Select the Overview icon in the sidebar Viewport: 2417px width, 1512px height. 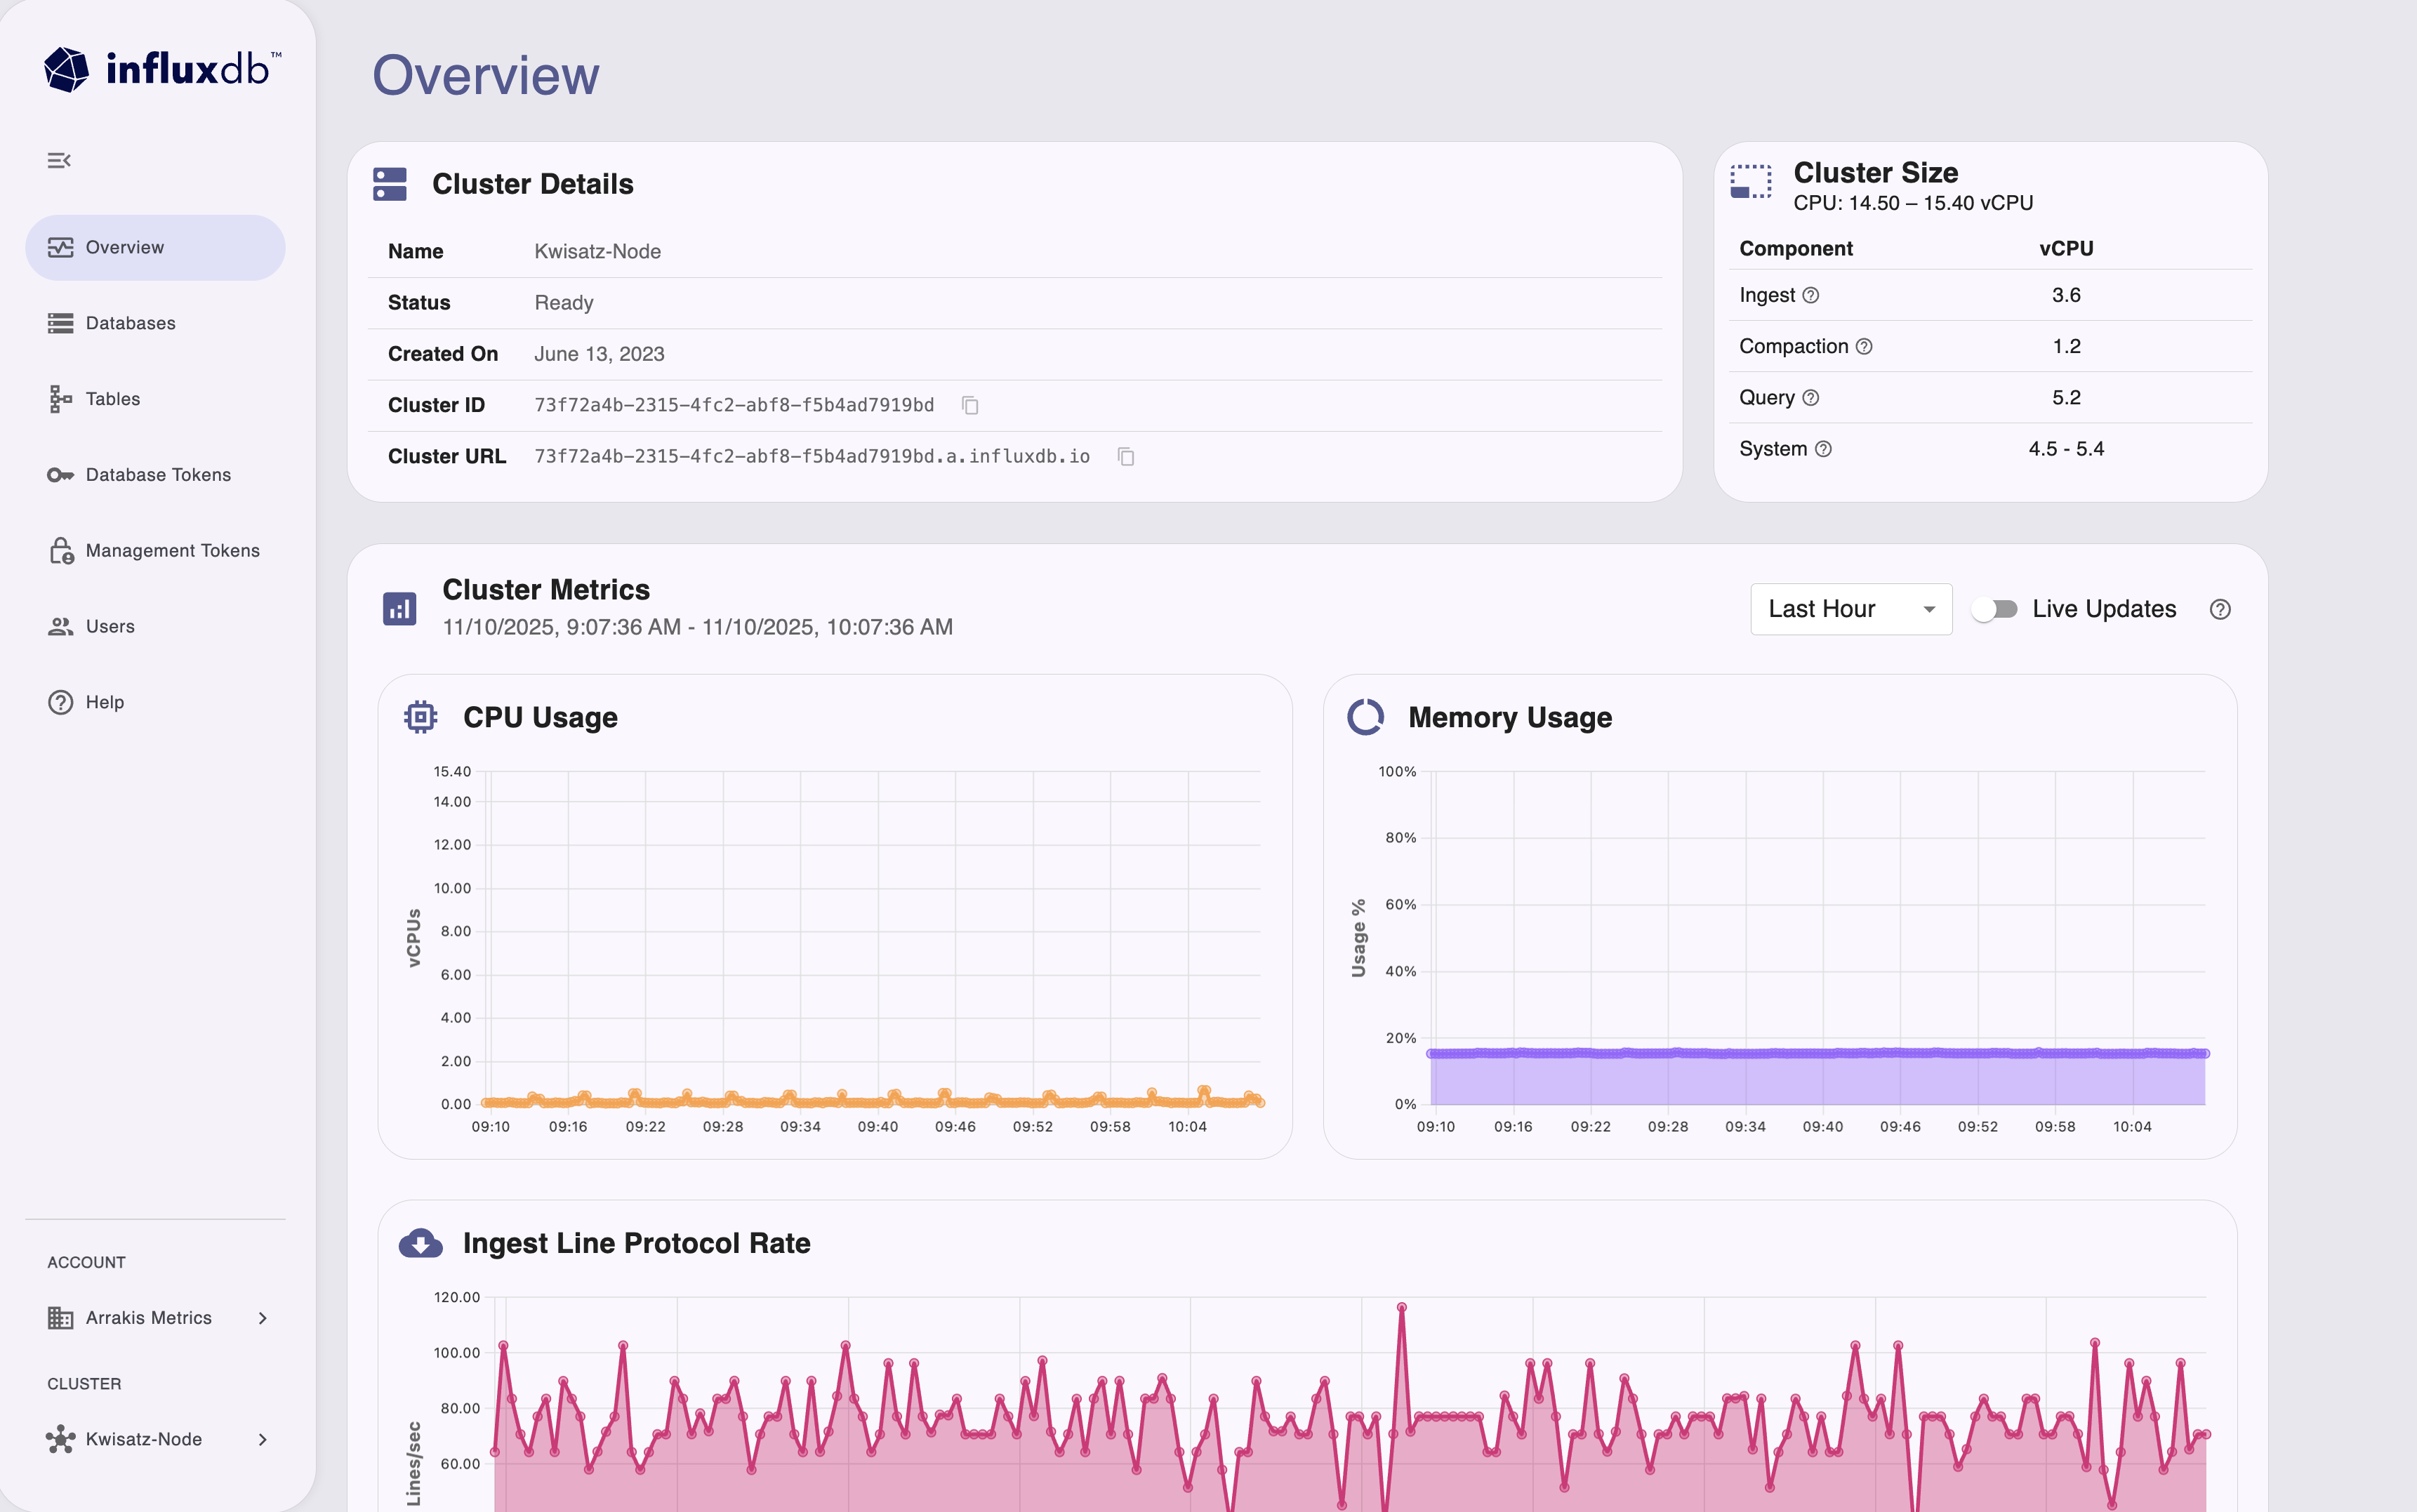click(x=59, y=247)
